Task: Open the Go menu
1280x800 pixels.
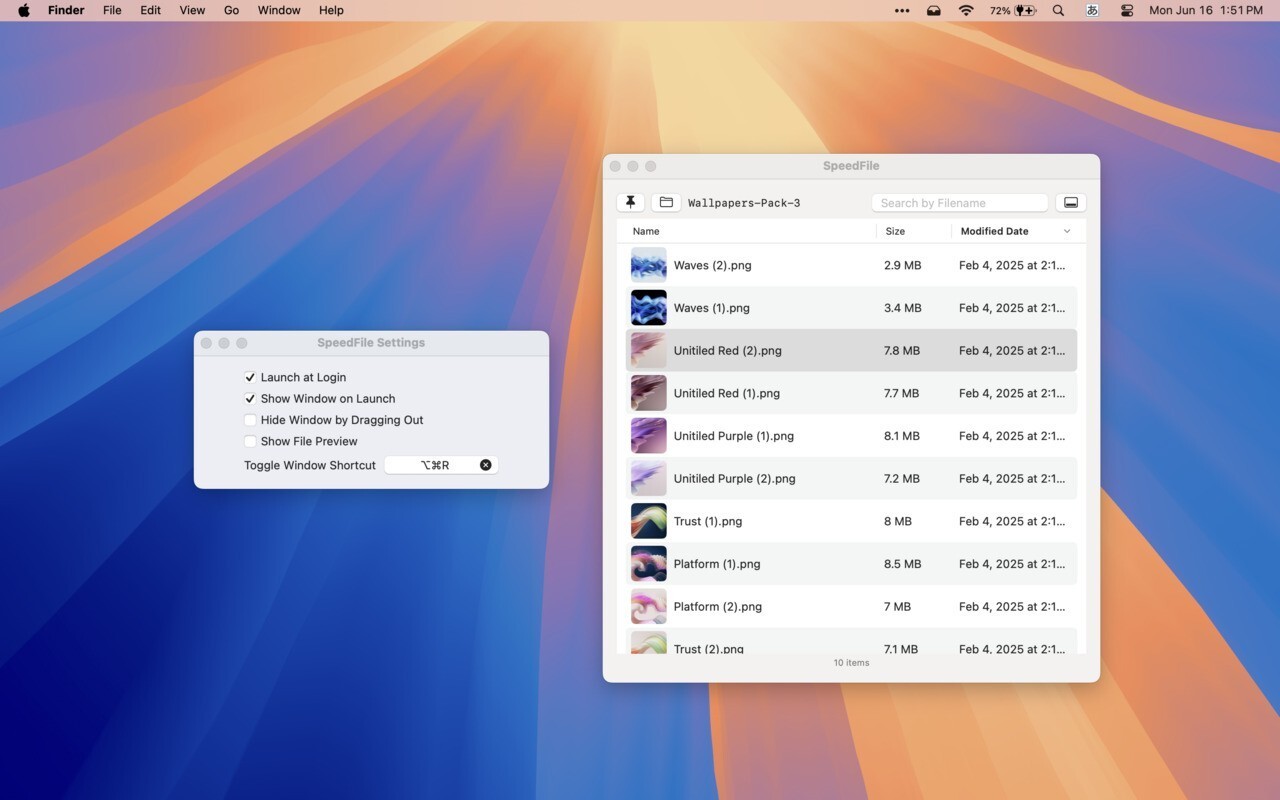Action: 231,10
